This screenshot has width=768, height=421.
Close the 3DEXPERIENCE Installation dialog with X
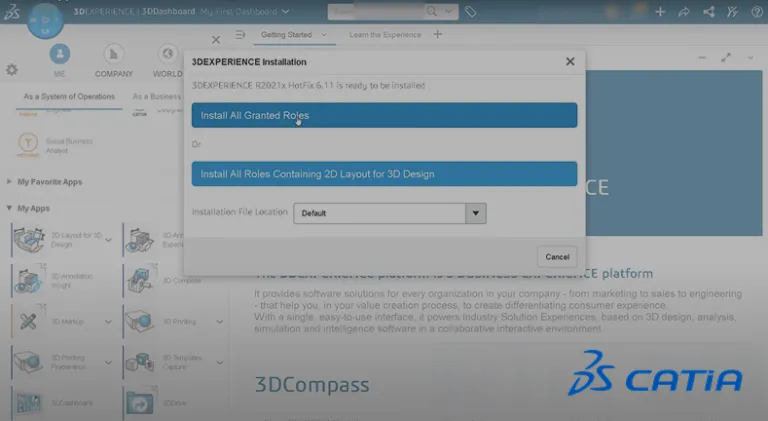pyautogui.click(x=570, y=61)
